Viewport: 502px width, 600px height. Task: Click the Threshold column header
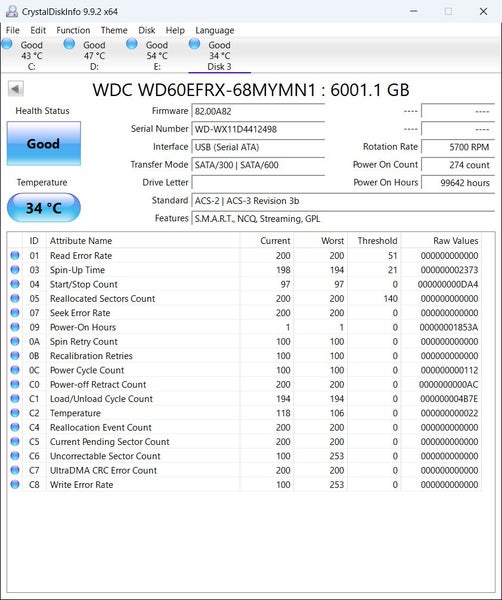pyautogui.click(x=374, y=241)
